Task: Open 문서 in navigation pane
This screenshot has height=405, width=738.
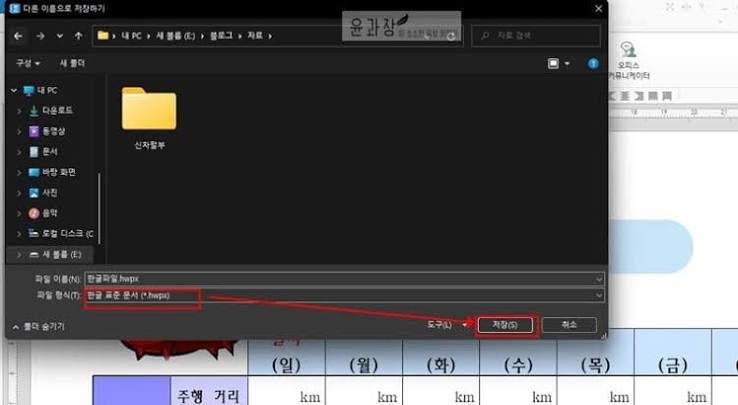Action: pos(50,152)
